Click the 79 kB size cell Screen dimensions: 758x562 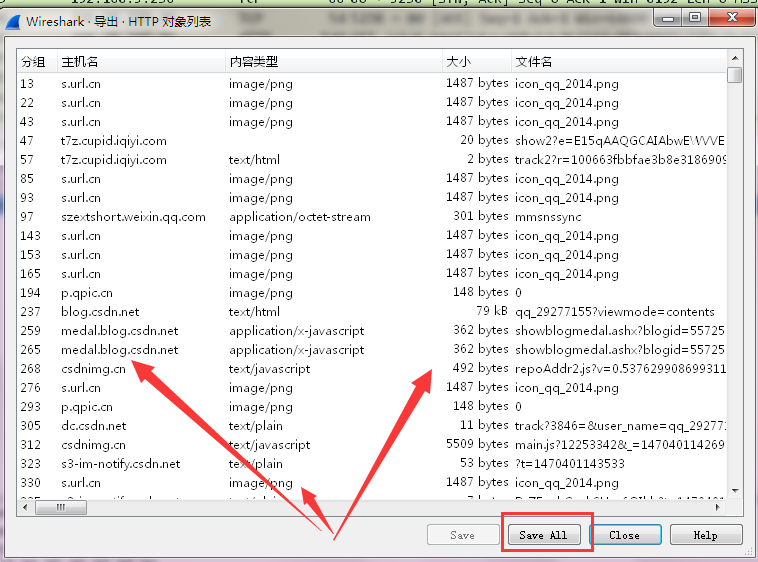point(492,311)
